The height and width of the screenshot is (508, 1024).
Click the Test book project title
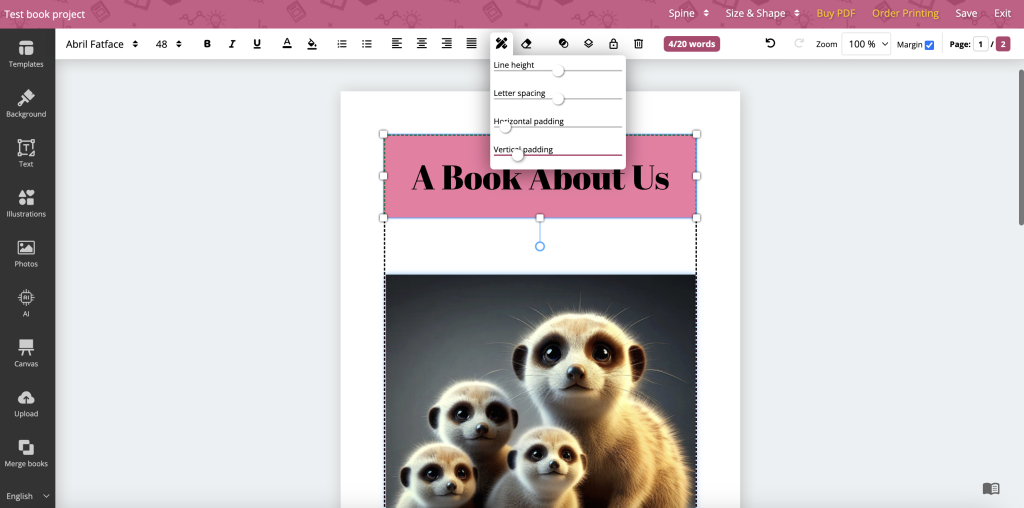(44, 14)
